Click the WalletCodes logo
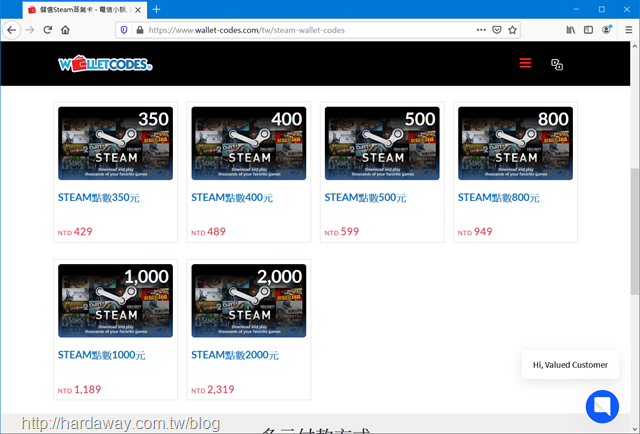640x434 pixels. point(105,64)
